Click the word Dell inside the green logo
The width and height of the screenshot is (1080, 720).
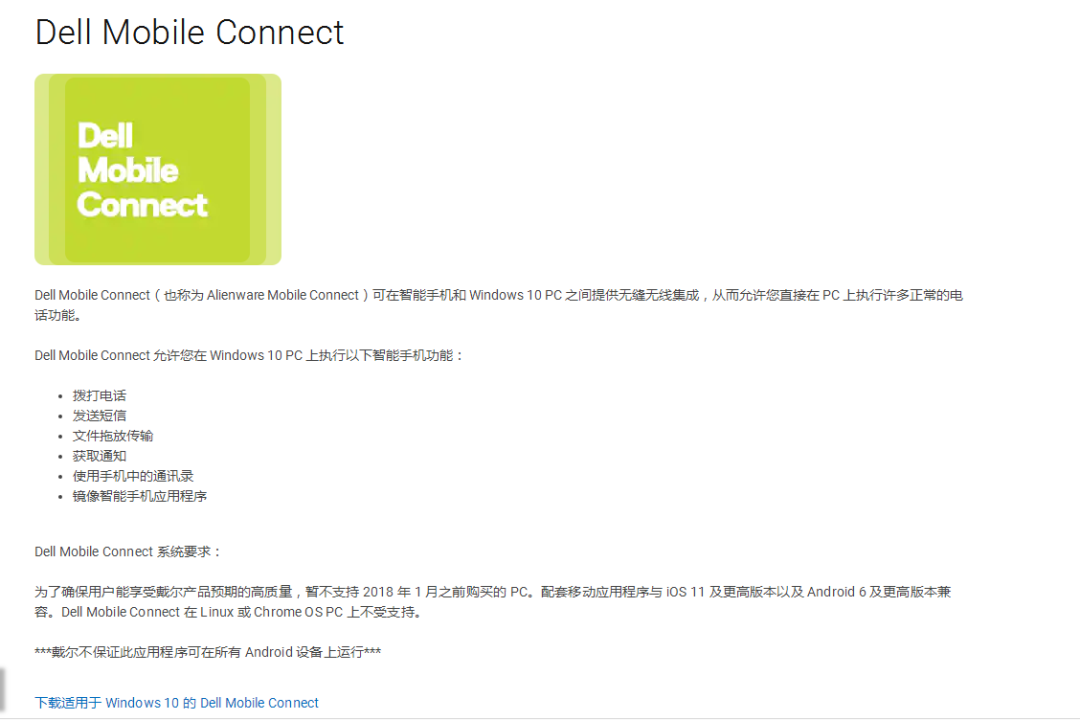pos(105,136)
